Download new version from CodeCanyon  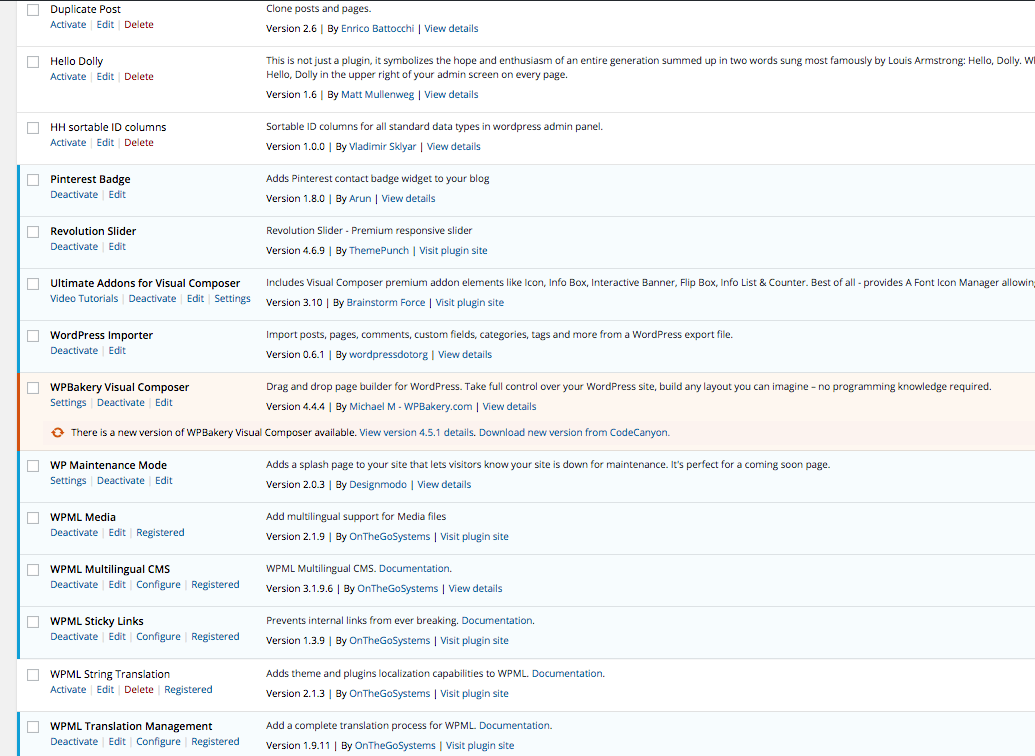574,432
